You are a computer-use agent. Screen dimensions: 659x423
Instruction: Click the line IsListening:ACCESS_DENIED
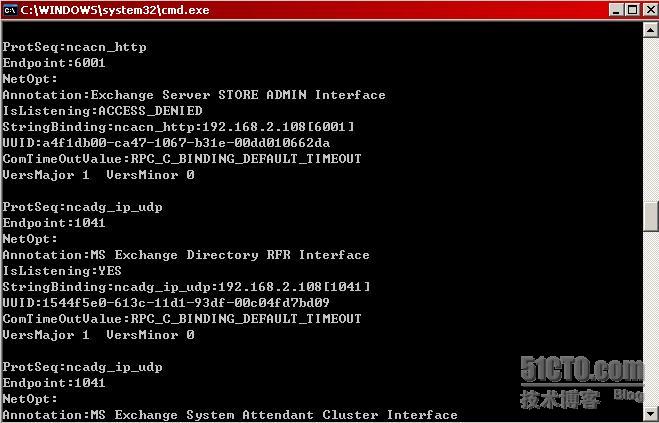pyautogui.click(x=103, y=111)
